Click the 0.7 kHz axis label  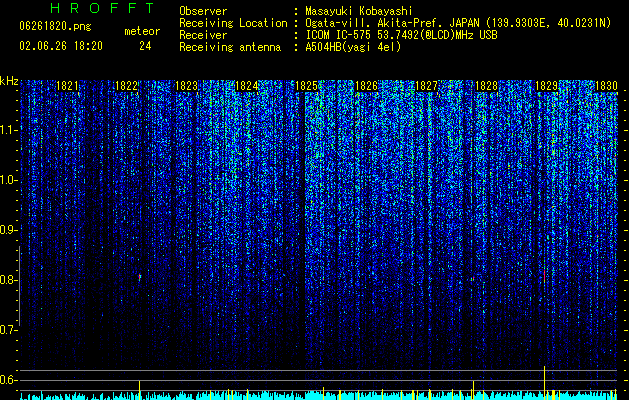8,330
